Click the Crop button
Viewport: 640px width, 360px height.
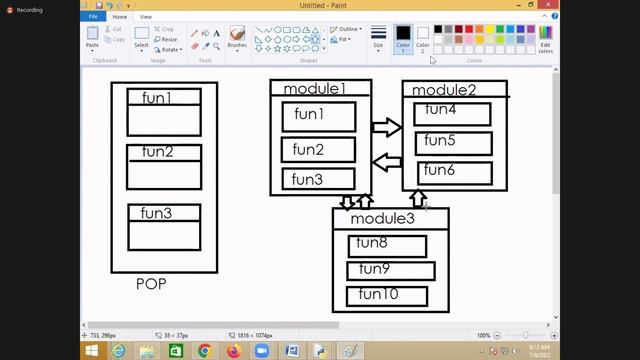pyautogui.click(x=164, y=29)
